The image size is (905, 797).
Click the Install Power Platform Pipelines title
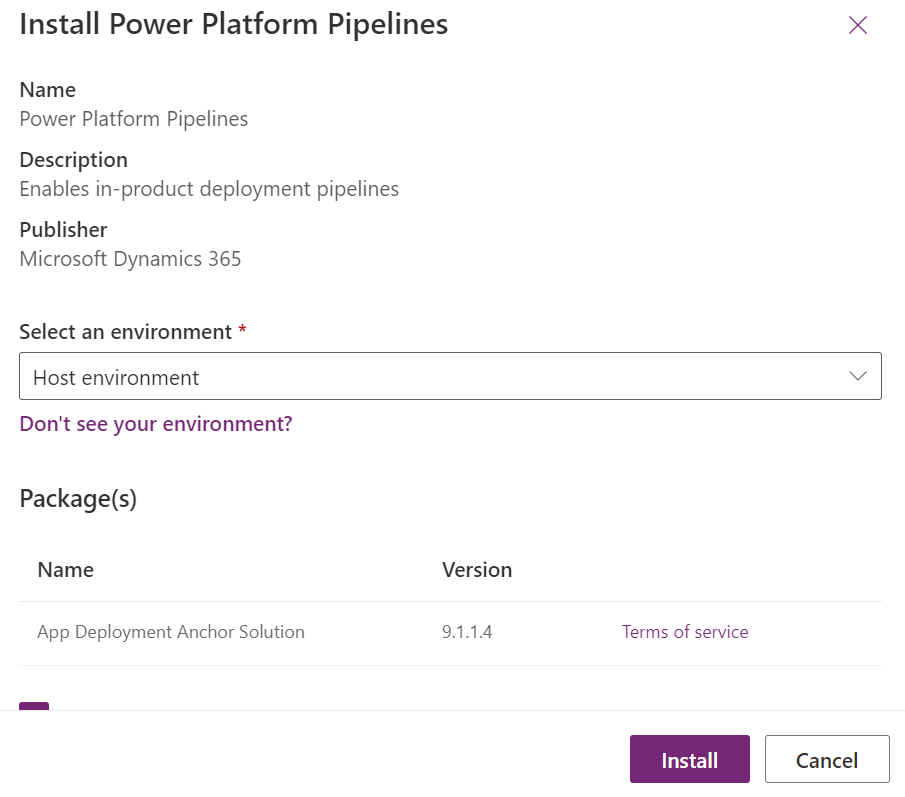click(234, 24)
